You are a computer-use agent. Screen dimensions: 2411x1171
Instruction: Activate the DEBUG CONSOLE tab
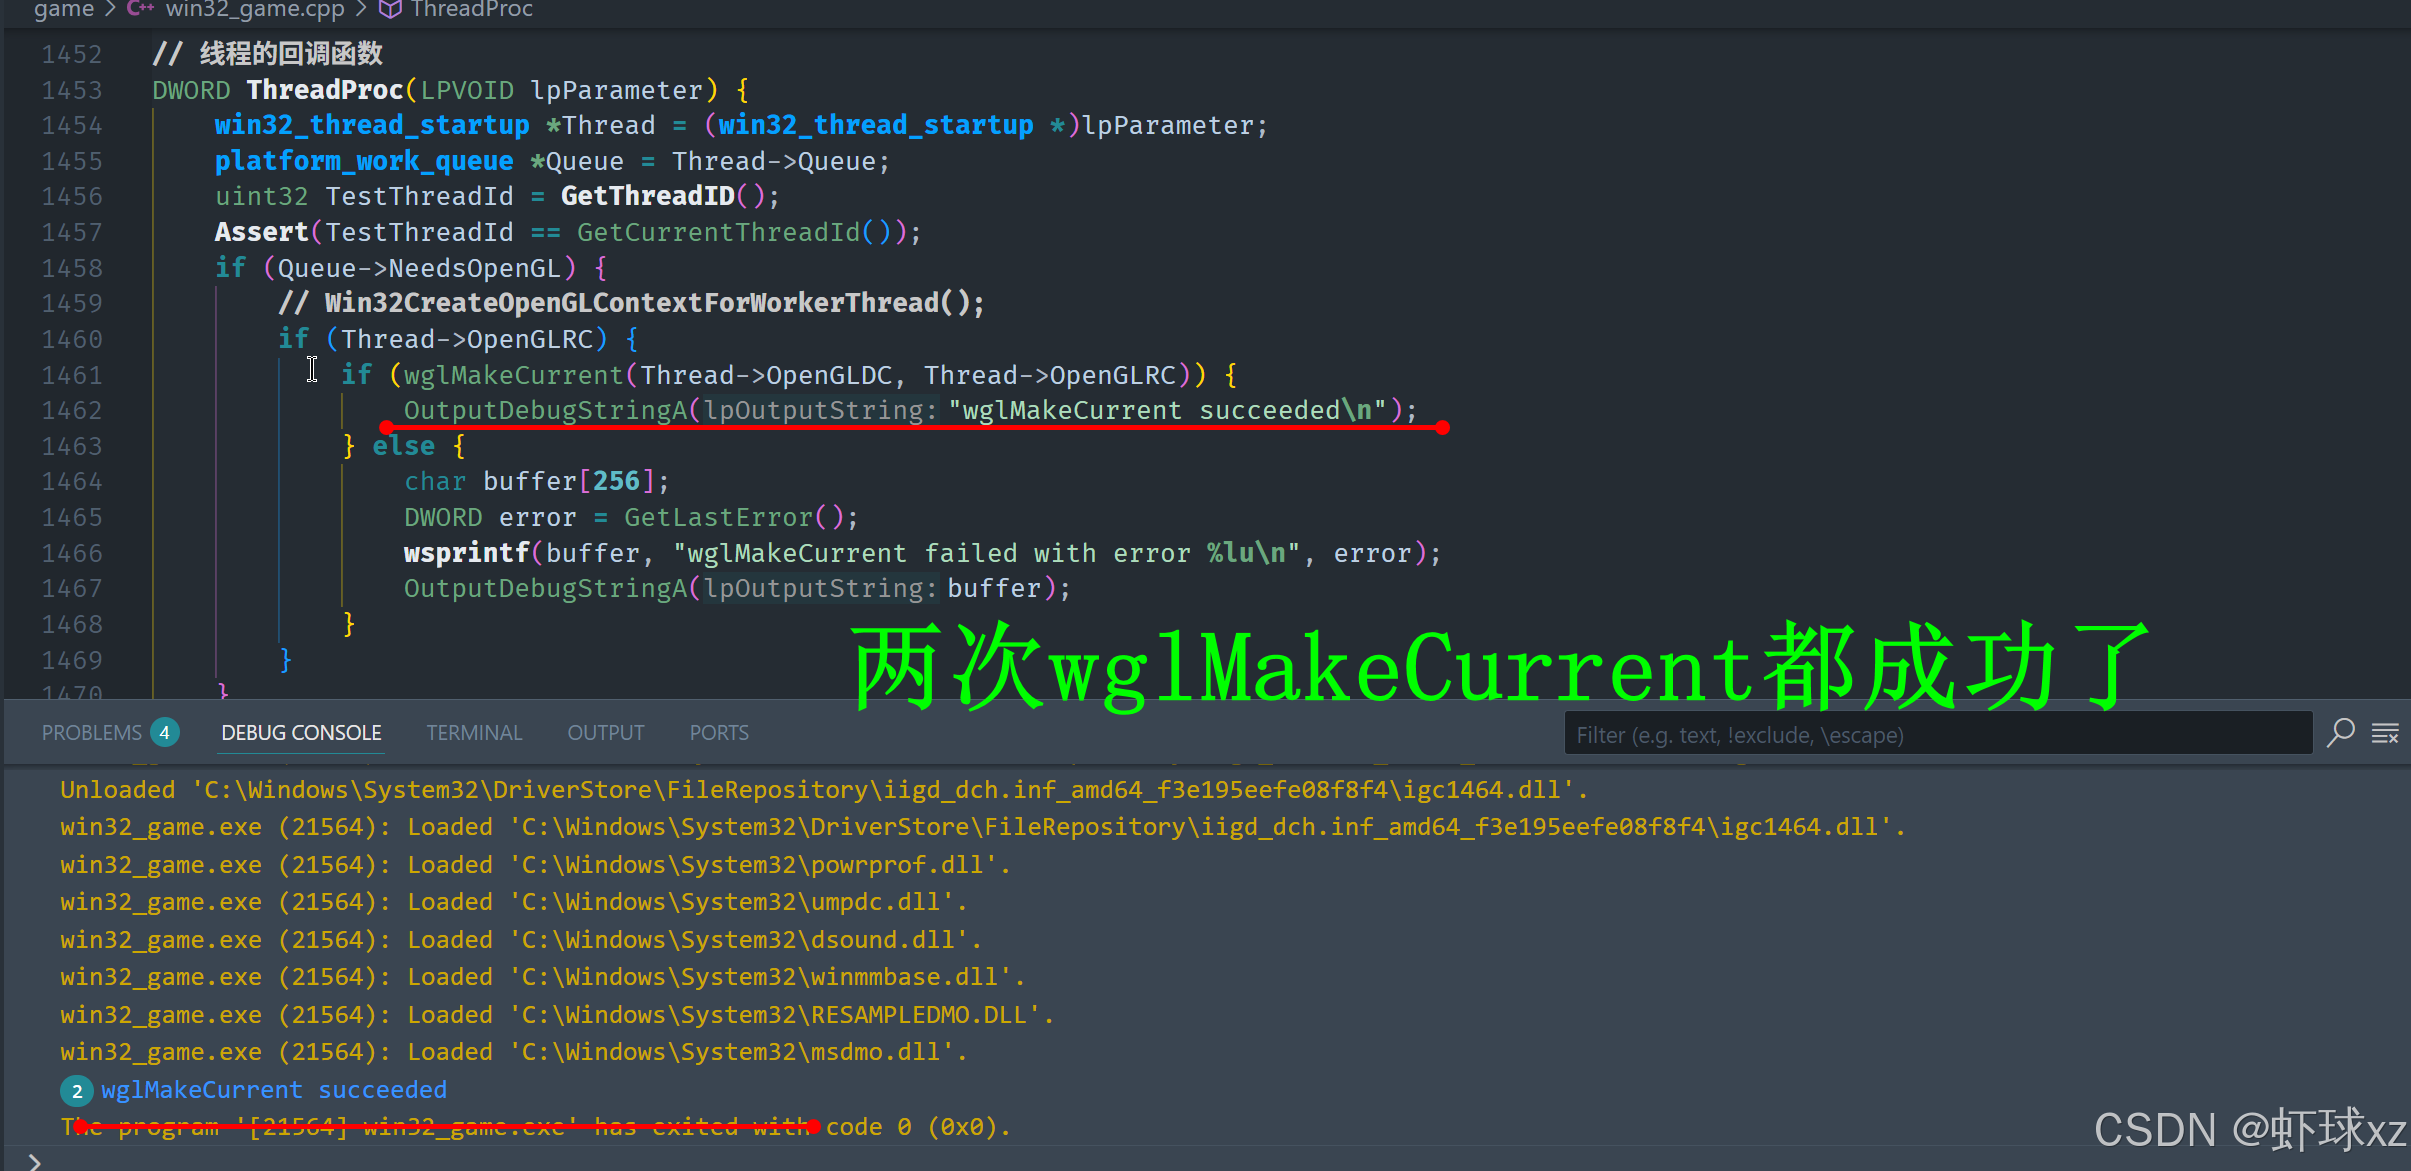pyautogui.click(x=301, y=733)
